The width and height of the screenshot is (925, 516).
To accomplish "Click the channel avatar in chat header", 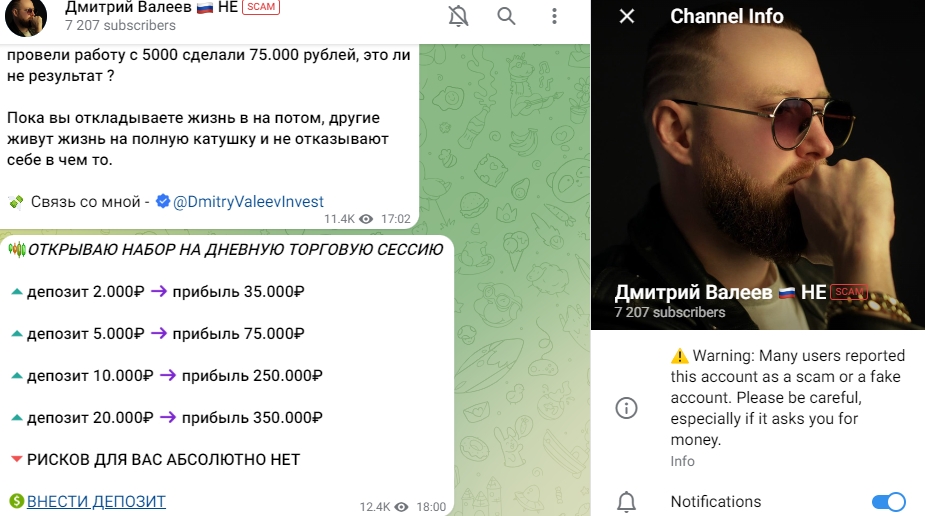I will pyautogui.click(x=26, y=17).
